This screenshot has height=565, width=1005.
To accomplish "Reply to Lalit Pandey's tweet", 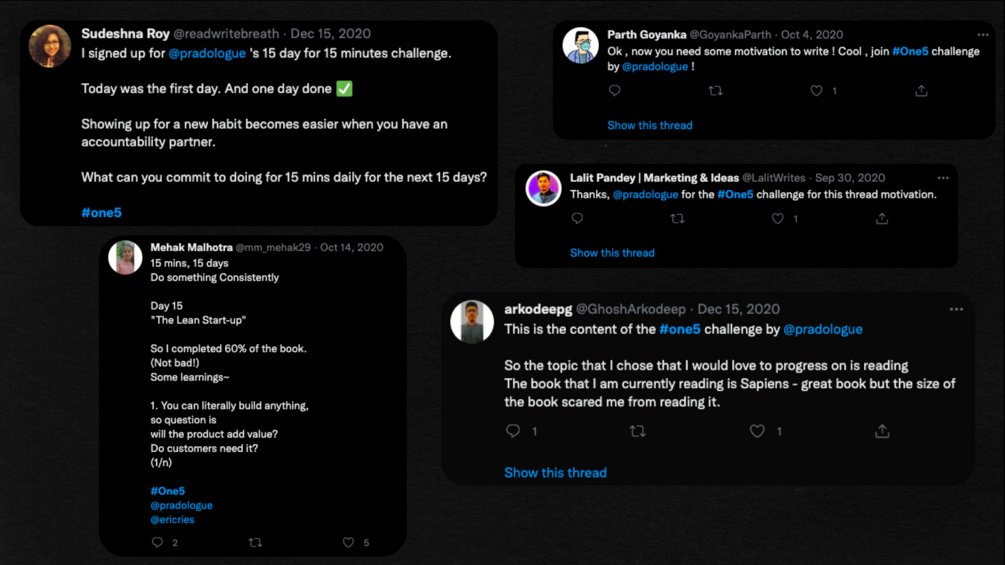I will (x=577, y=219).
